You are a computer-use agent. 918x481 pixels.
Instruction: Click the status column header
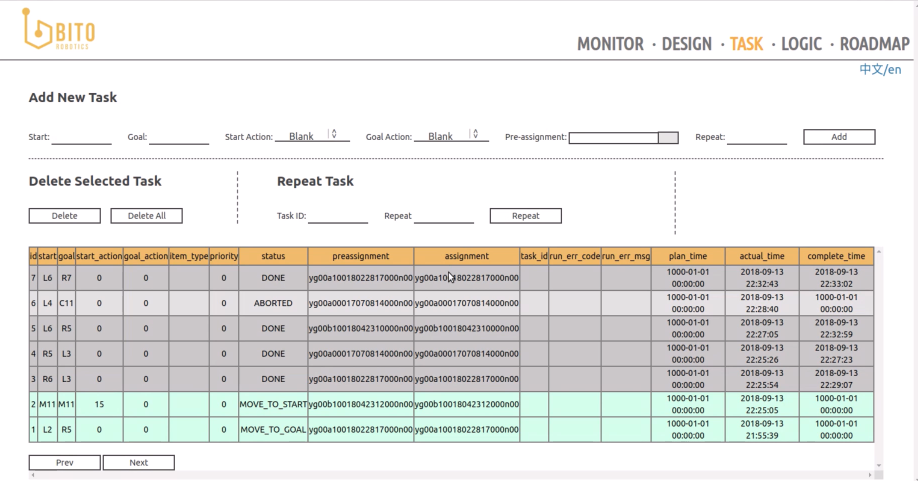[273, 256]
